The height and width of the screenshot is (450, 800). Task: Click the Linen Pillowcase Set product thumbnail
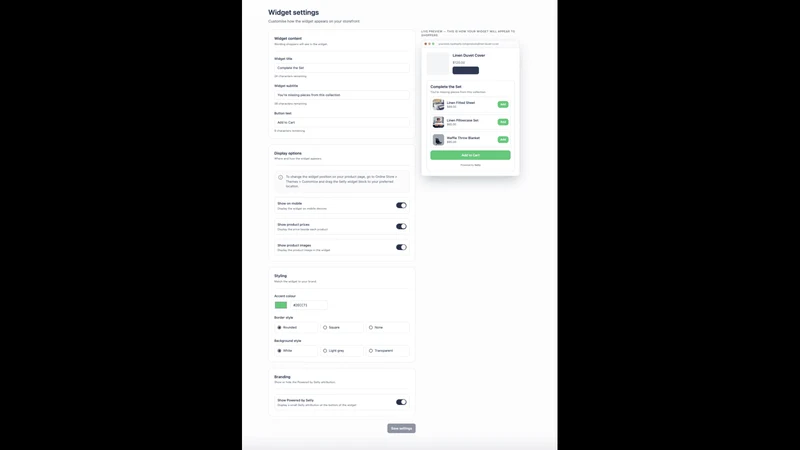[x=438, y=122]
